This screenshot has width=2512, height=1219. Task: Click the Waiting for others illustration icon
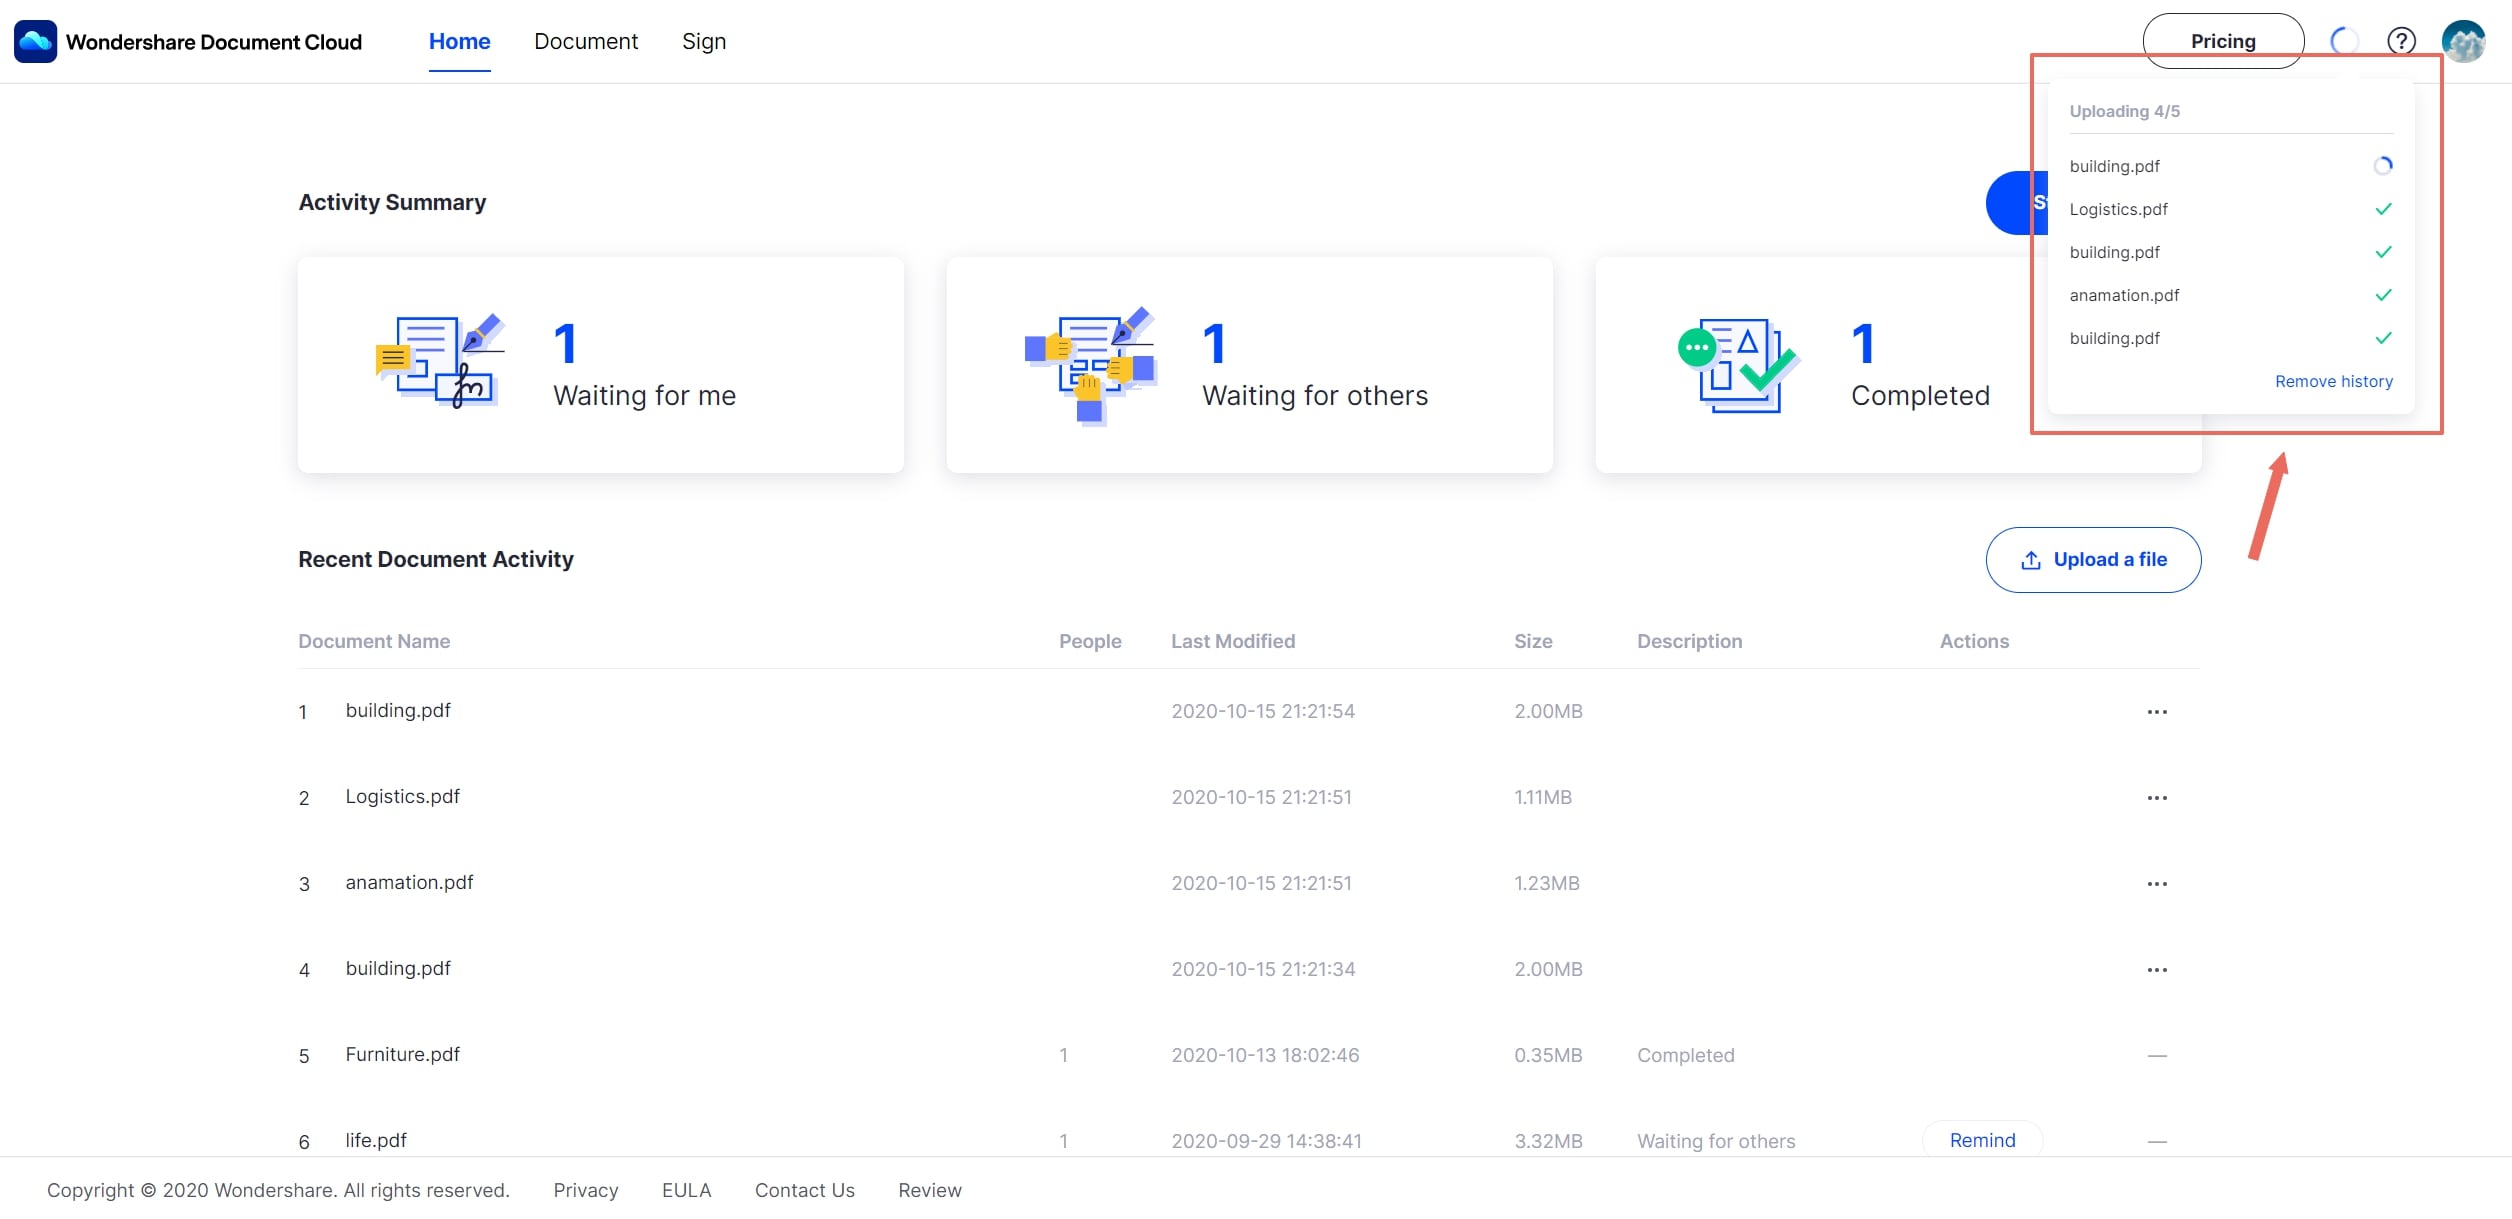[1090, 364]
